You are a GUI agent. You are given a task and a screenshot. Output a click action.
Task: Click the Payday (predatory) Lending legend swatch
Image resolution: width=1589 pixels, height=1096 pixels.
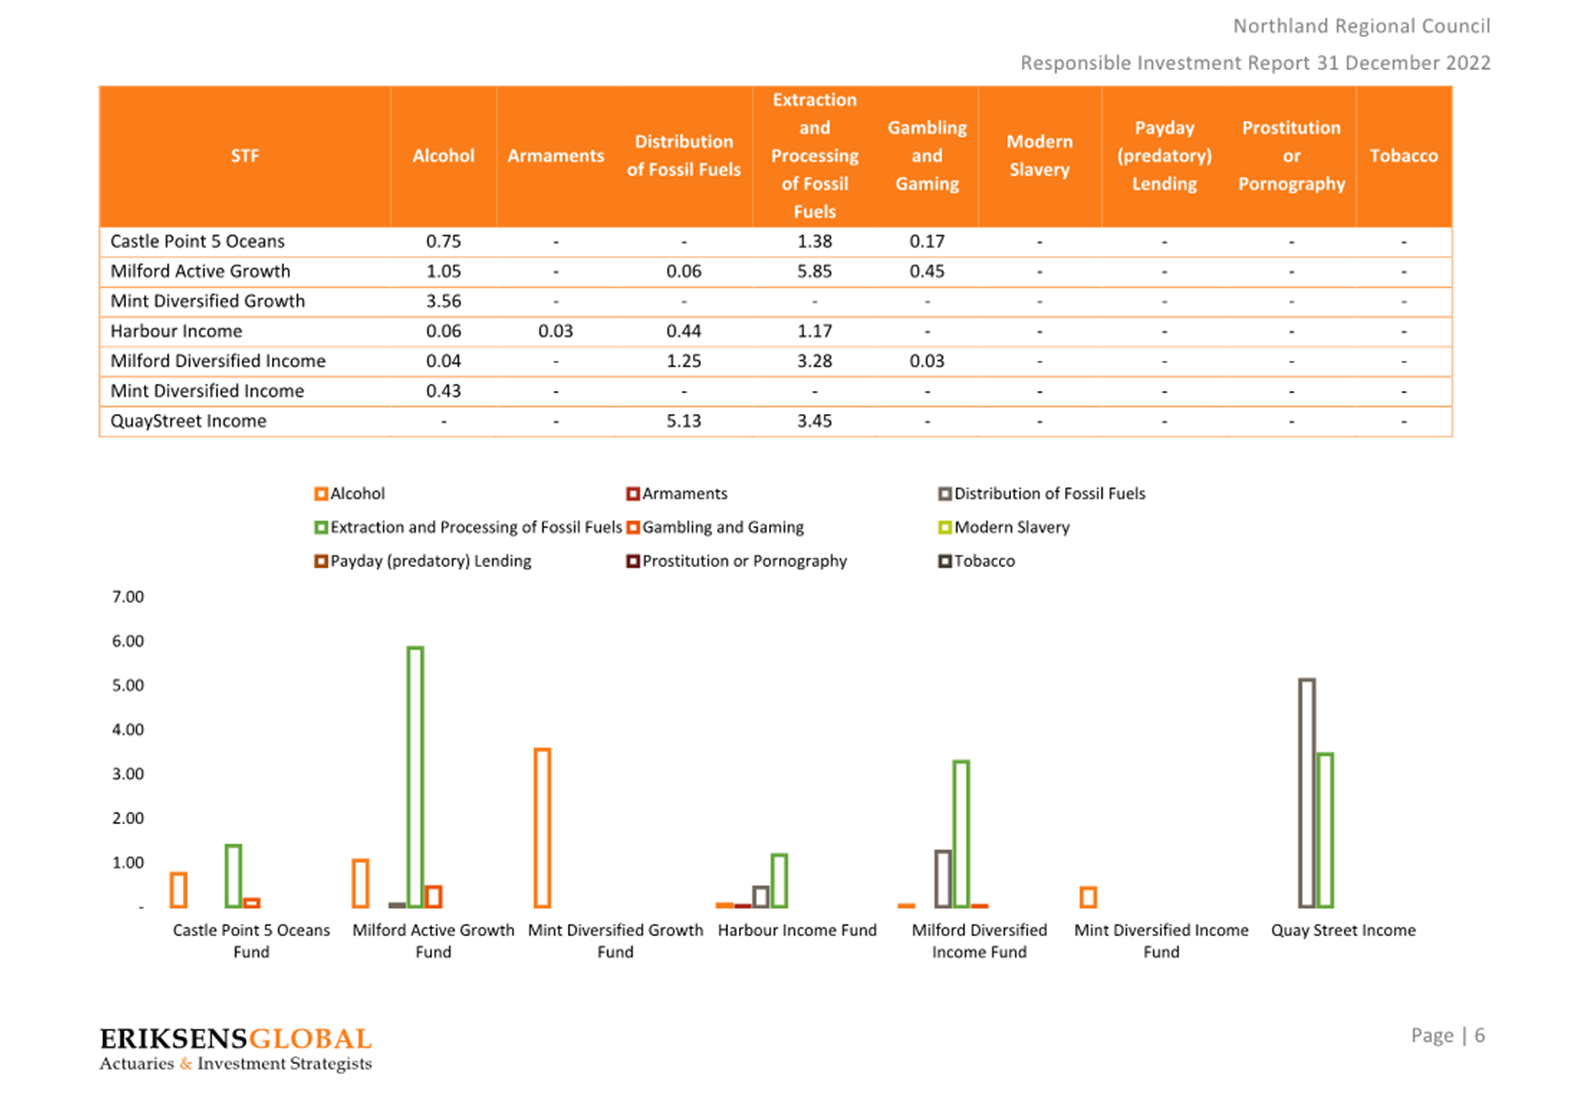tap(321, 562)
